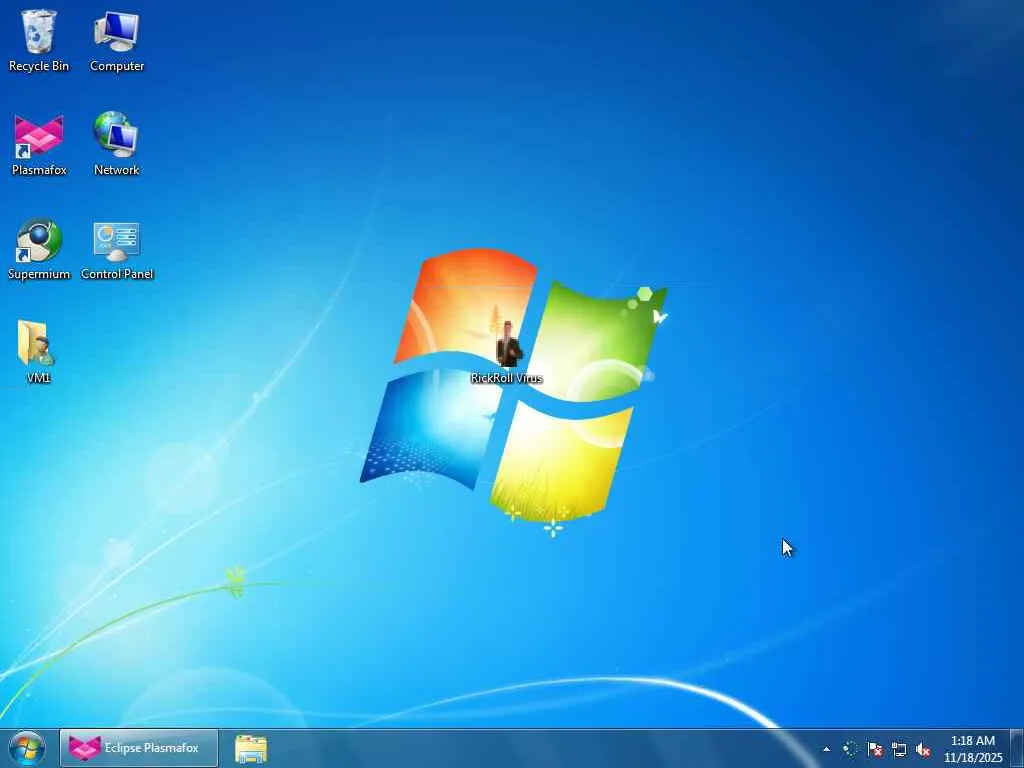
Task: Select the Supermium browser shortcut
Action: pyautogui.click(x=39, y=249)
